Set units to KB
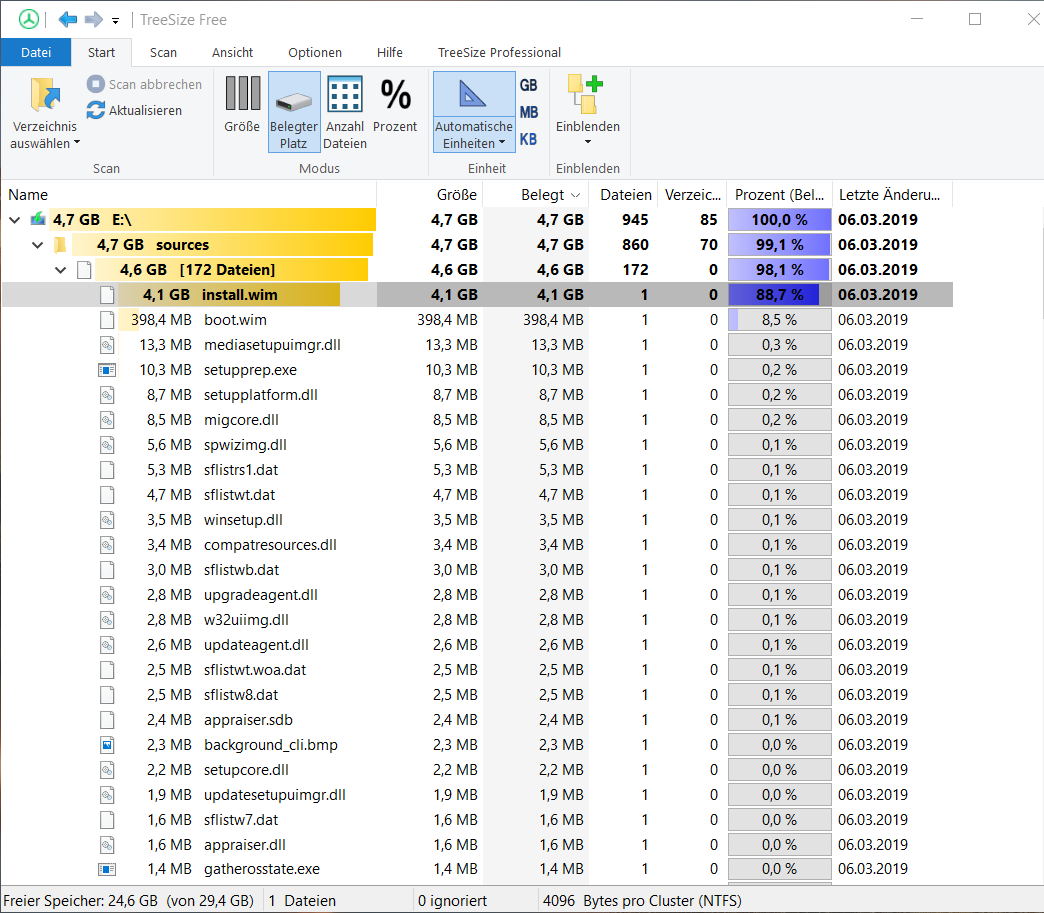 click(x=529, y=139)
